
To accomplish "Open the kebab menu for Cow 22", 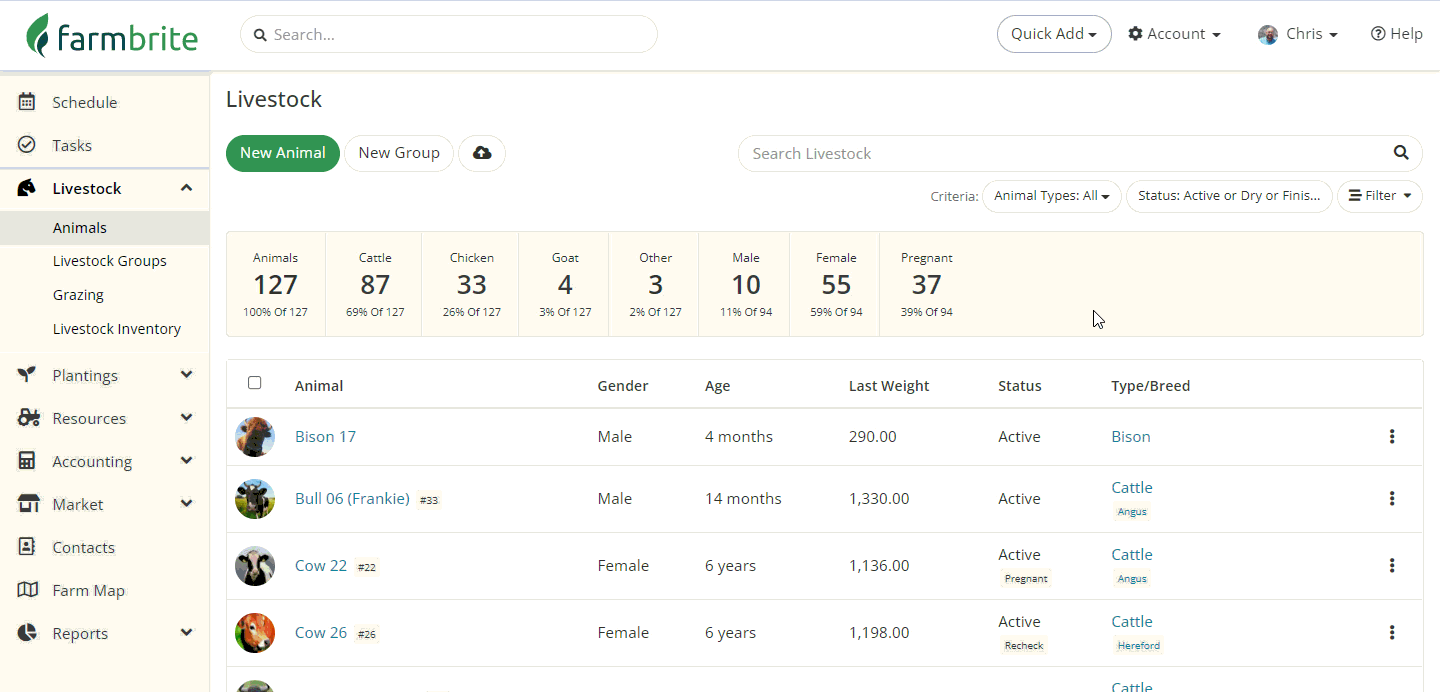I will click(1391, 566).
